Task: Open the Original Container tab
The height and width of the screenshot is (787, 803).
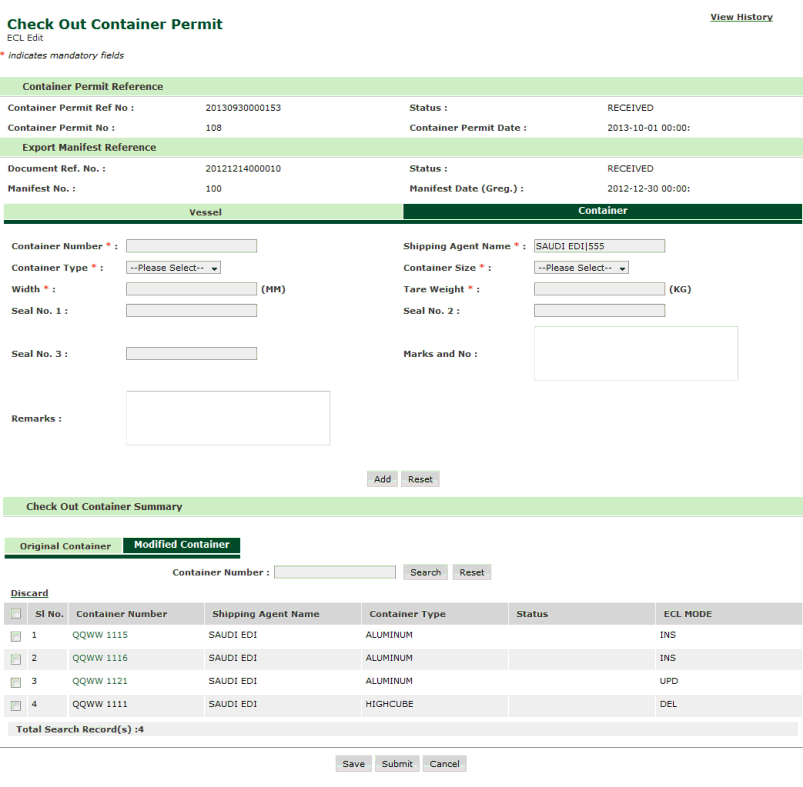Action: tap(65, 546)
